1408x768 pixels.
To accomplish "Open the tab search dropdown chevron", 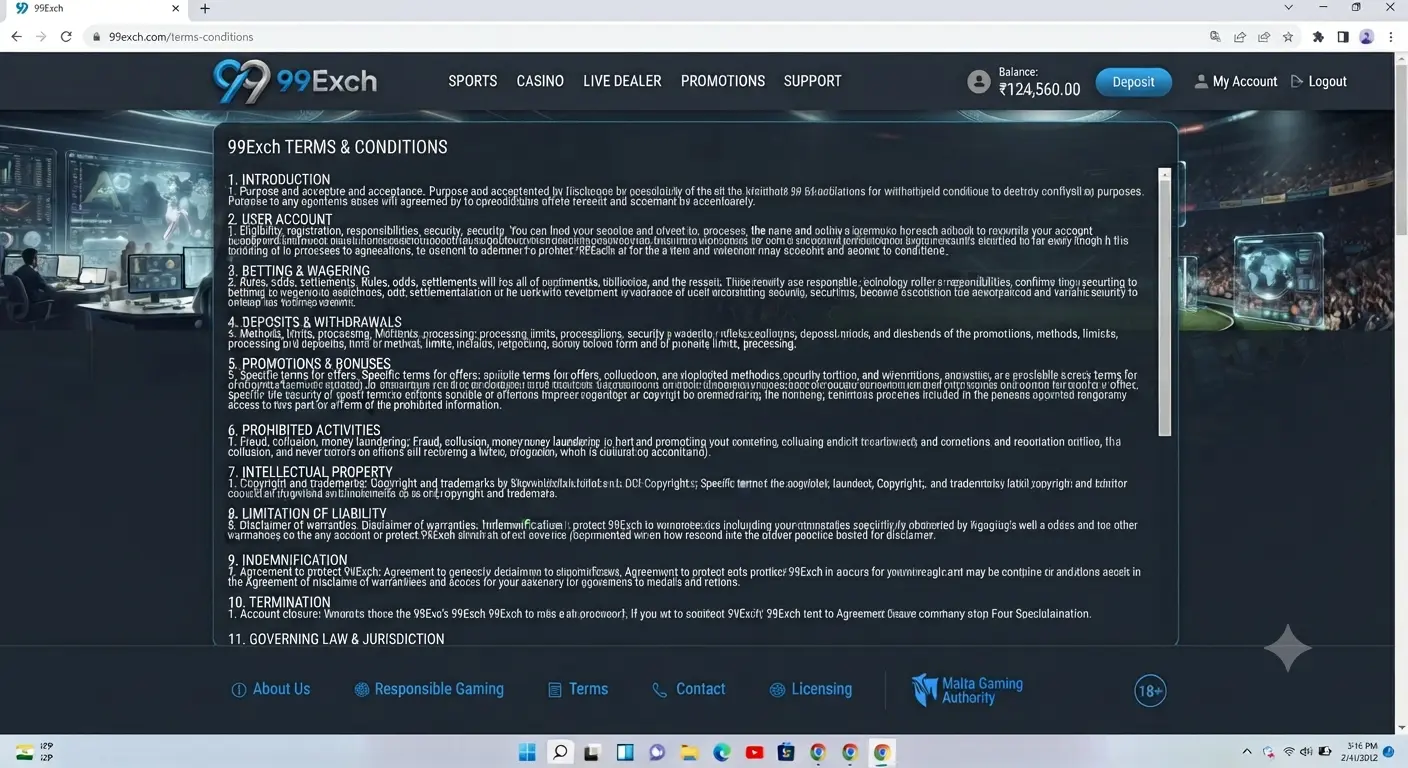I will tap(1289, 7).
